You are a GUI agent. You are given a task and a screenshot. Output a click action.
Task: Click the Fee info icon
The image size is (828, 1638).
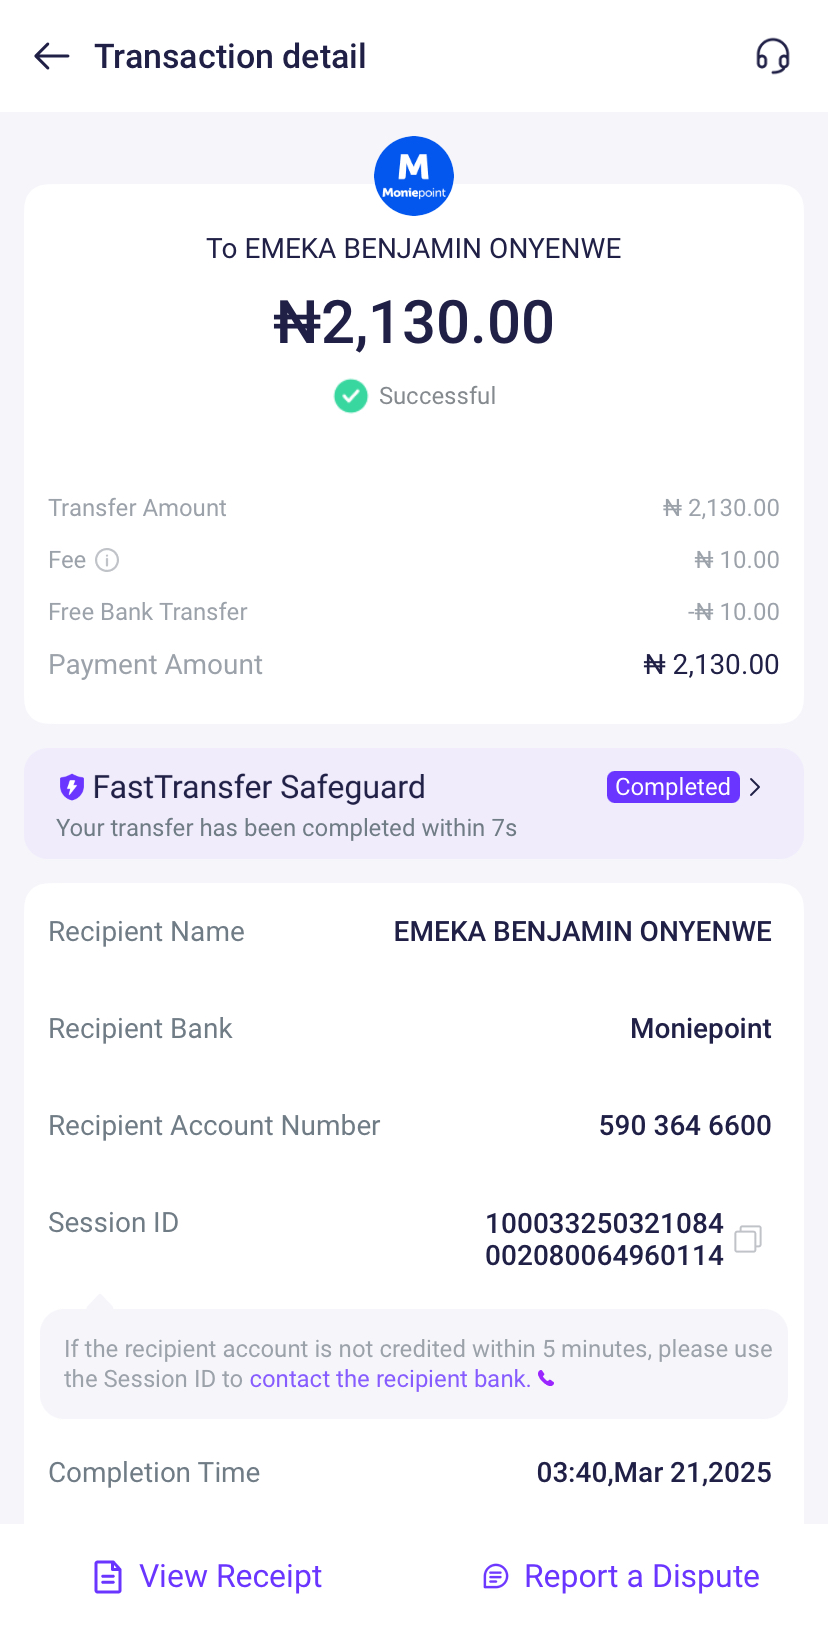[107, 560]
